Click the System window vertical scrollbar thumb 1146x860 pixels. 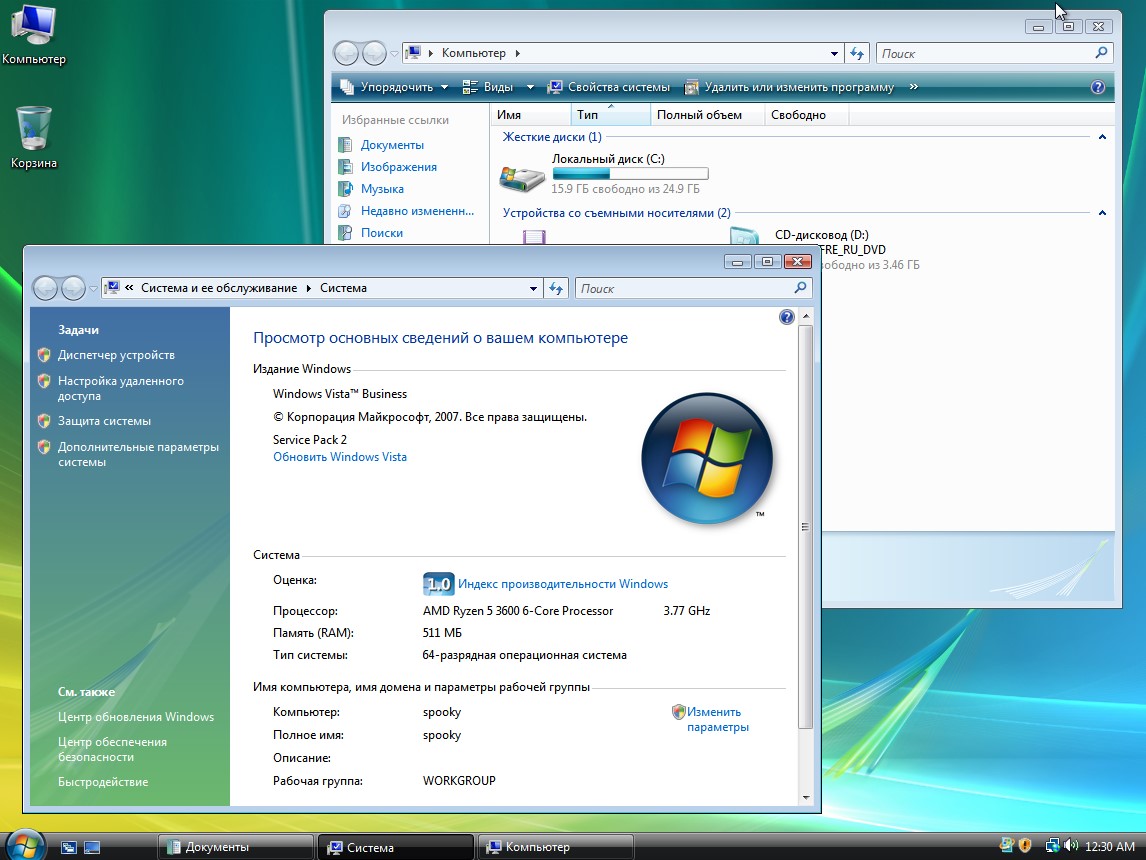click(x=805, y=526)
